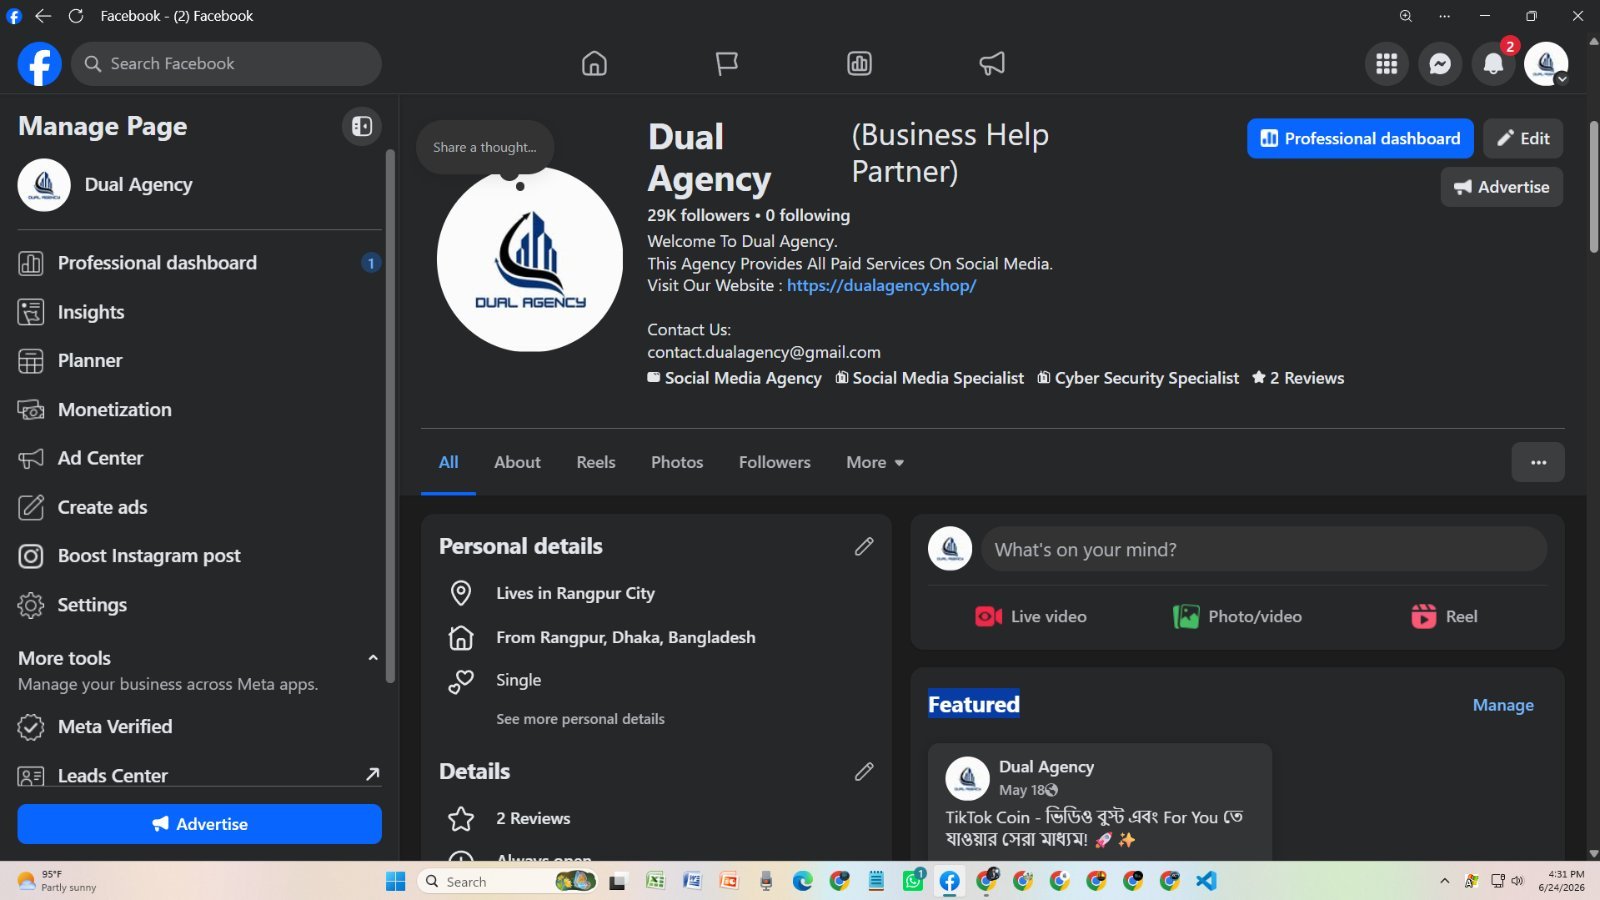This screenshot has width=1600, height=900.
Task: Click the zoom magnifier in title bar
Action: point(1405,16)
